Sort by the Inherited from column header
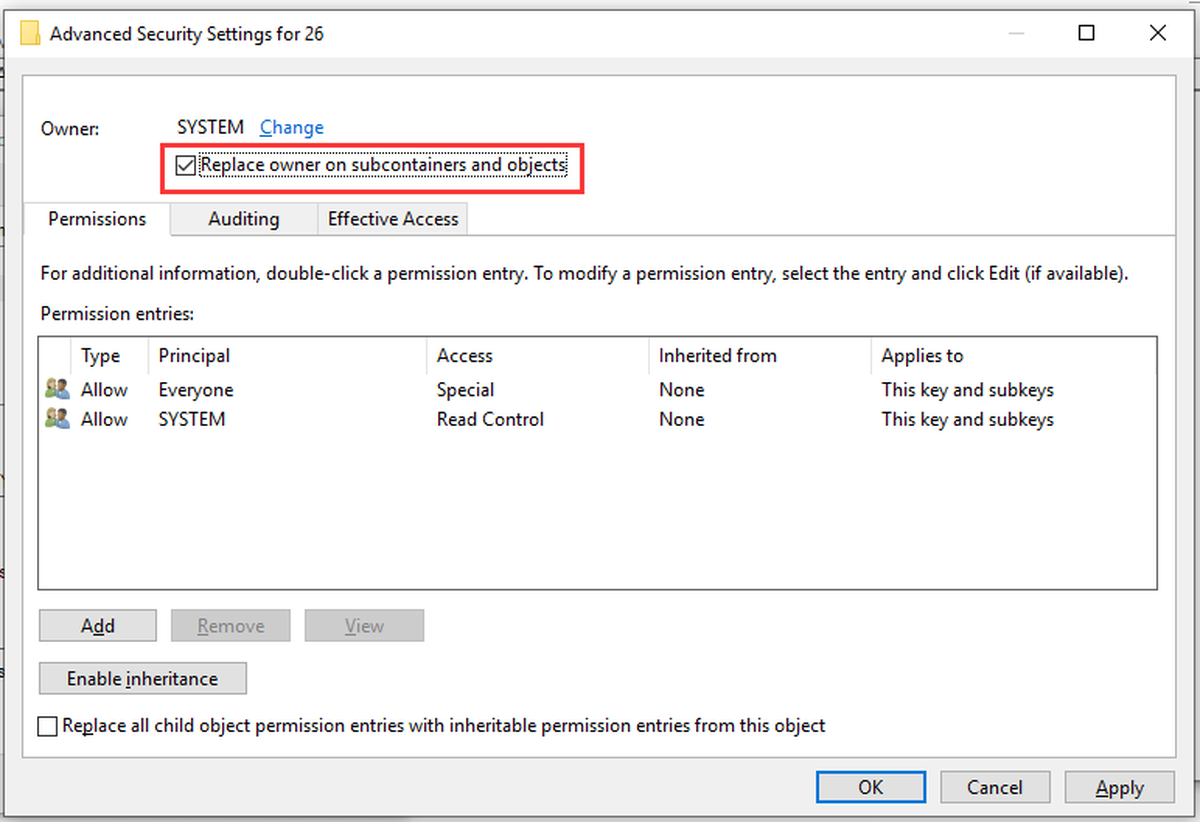This screenshot has height=822, width=1200. 760,356
